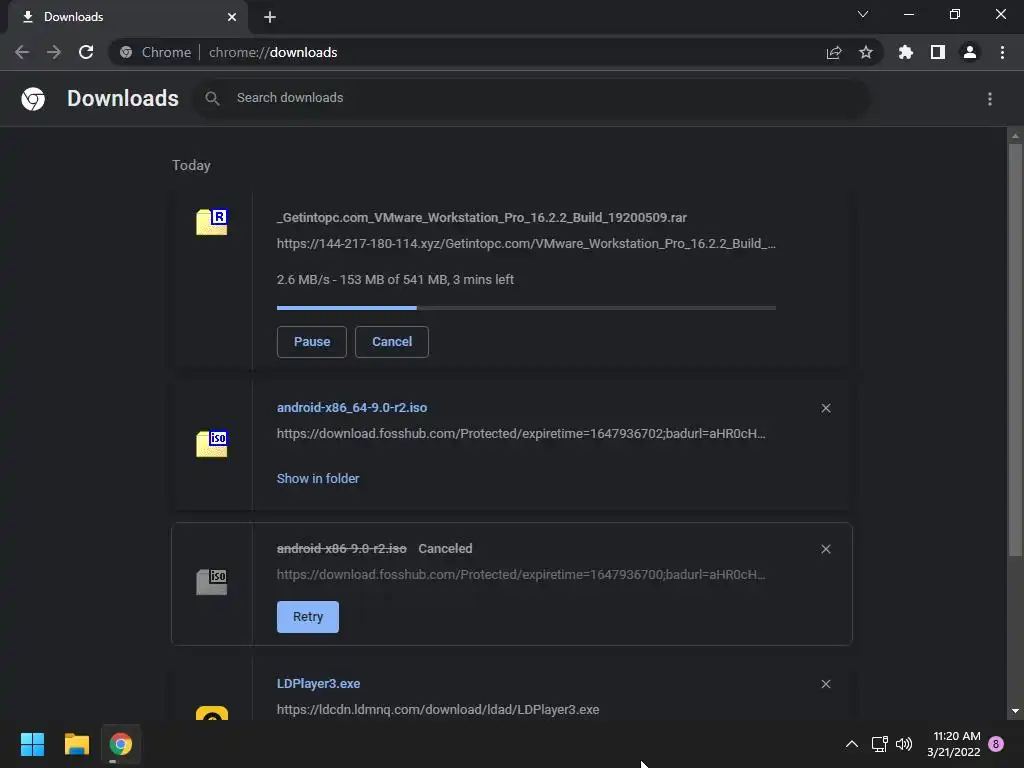1024x768 pixels.
Task: Click the '153 MB of 541 MB' status text
Action: coord(393,280)
